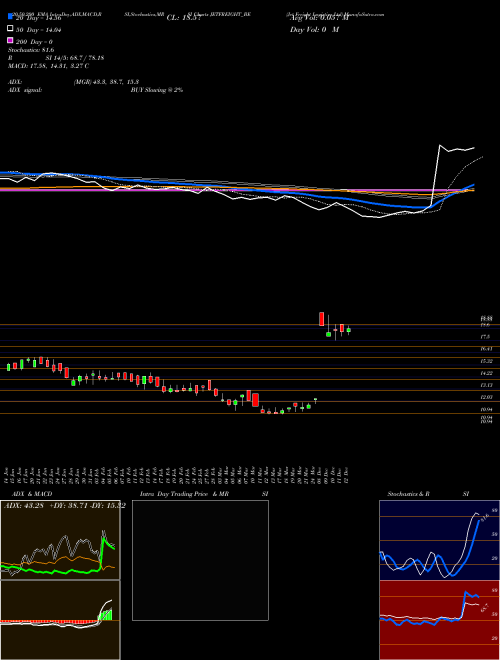This screenshot has height=660, width=500.
Task: Click the tall red candle after the gap up
Action: [322, 319]
